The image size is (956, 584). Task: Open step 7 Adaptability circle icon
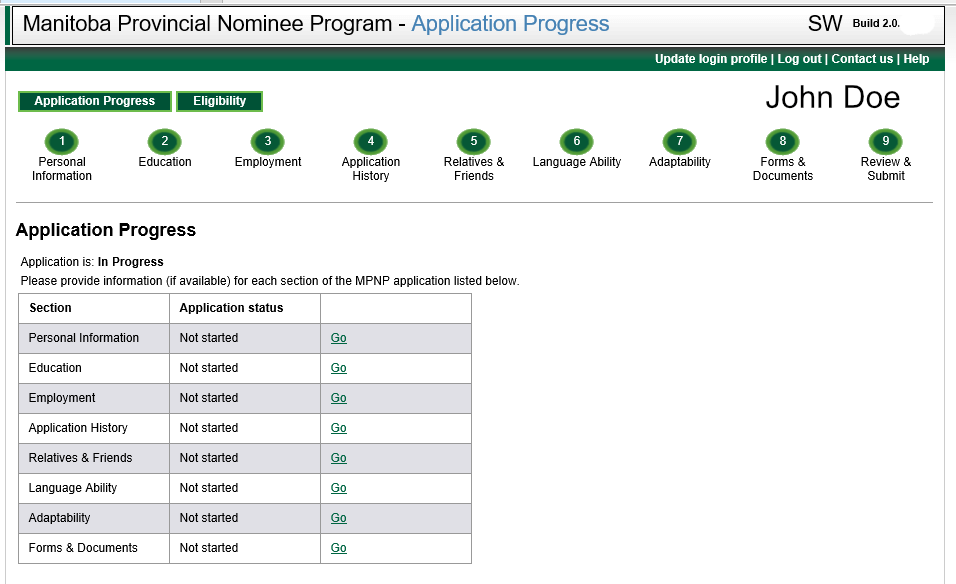click(680, 141)
